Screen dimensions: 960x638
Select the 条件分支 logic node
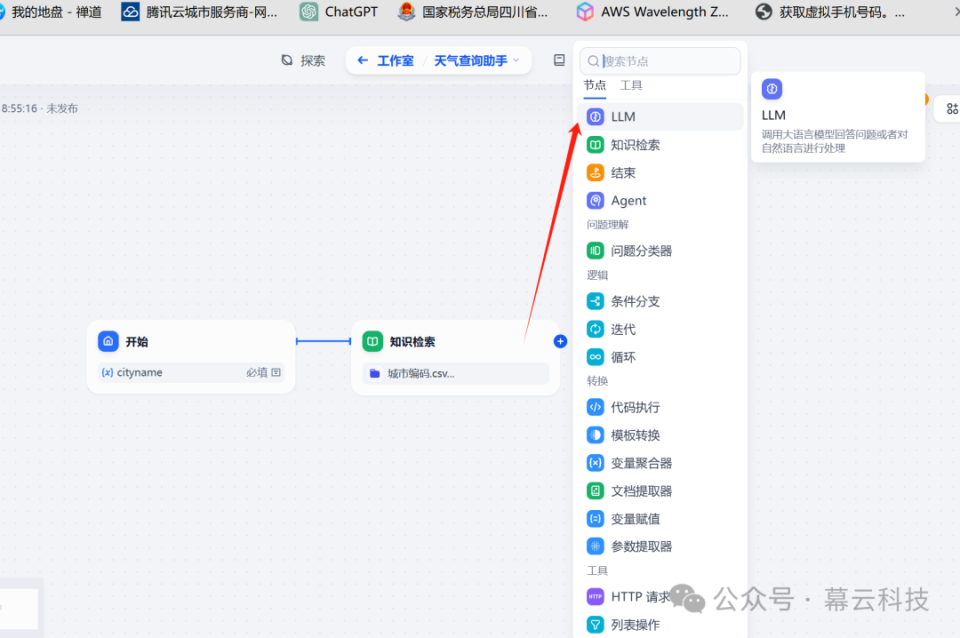630,301
